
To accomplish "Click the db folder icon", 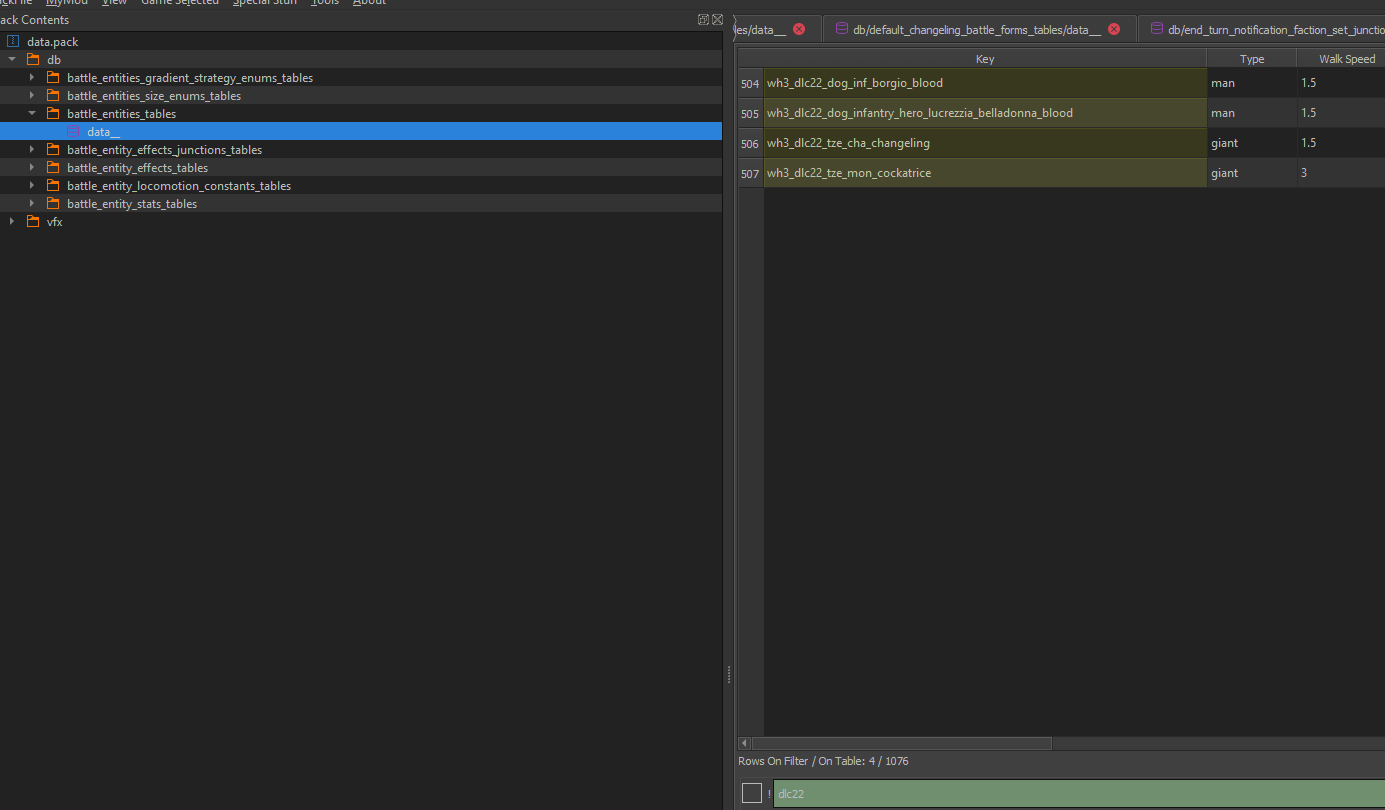I will point(33,60).
